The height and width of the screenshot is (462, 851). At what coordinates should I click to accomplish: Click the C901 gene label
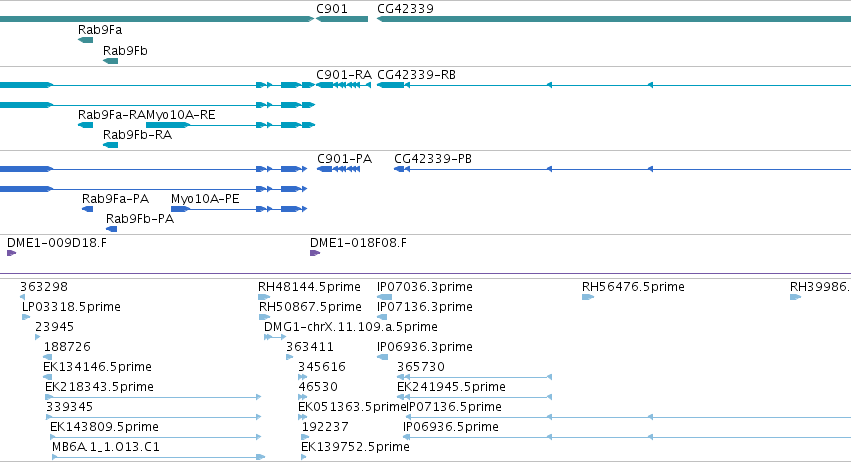pos(332,9)
